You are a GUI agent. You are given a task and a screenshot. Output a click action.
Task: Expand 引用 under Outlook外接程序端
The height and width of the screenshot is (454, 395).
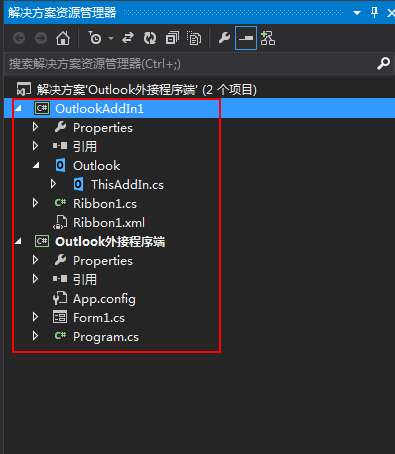point(35,279)
